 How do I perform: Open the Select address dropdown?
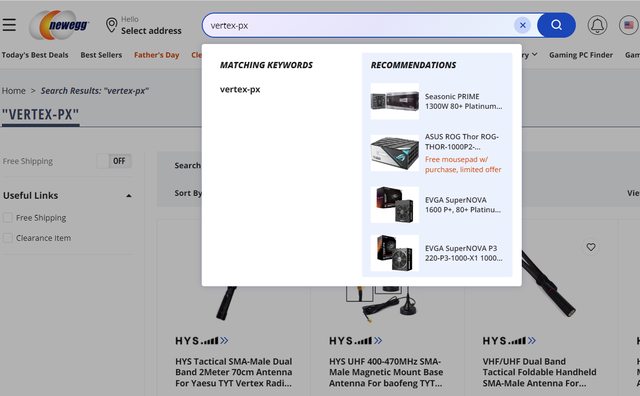tap(151, 31)
